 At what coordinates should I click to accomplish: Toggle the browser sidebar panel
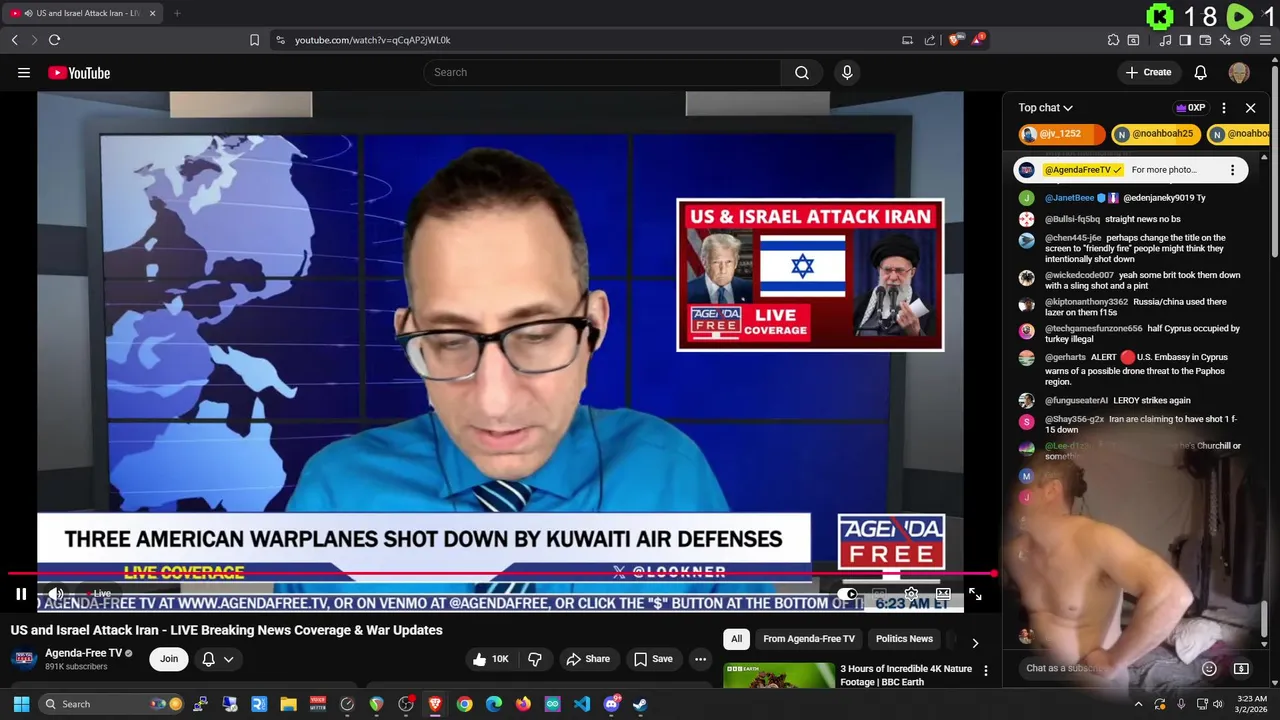pos(1185,40)
